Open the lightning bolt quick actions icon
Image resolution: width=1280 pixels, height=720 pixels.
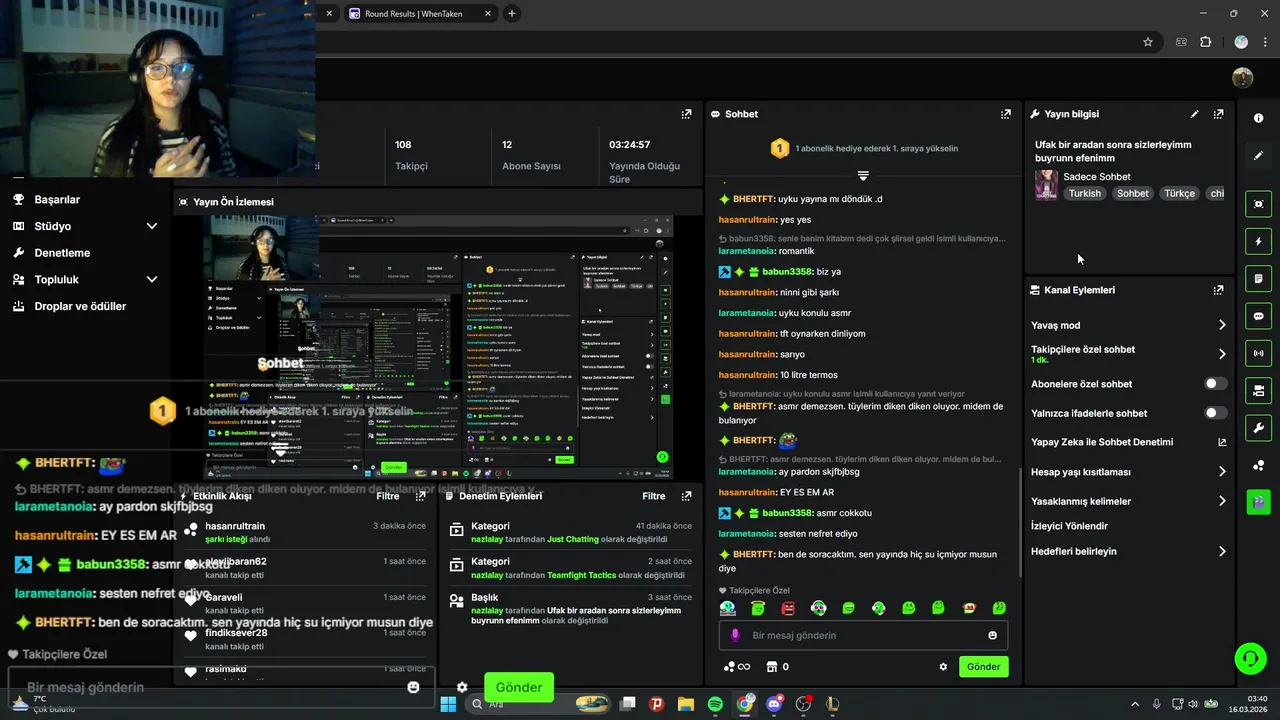1258,241
